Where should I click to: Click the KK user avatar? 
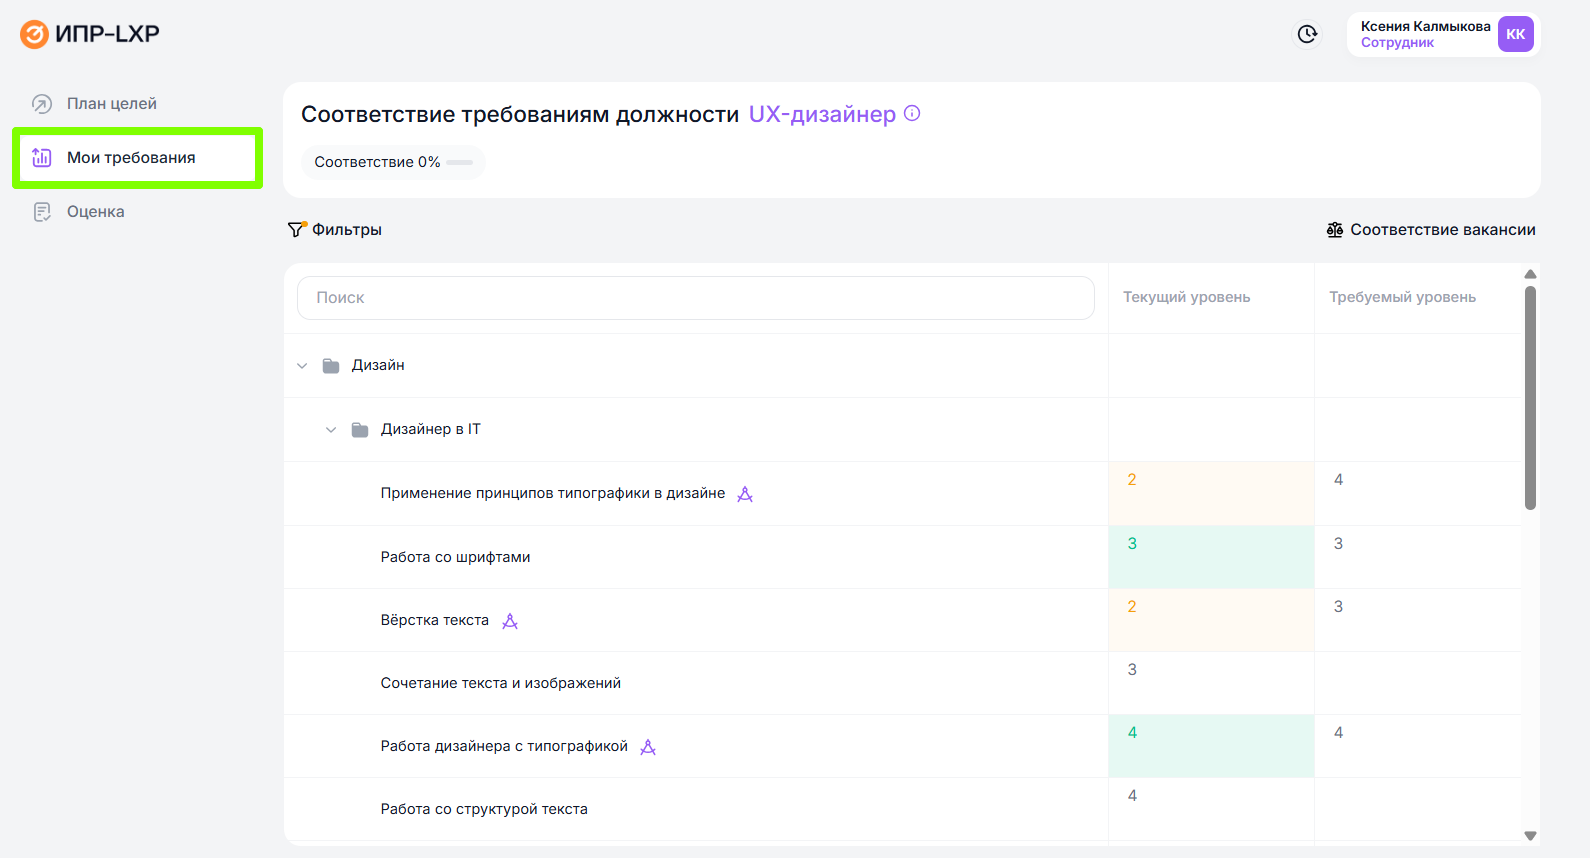pos(1515,34)
